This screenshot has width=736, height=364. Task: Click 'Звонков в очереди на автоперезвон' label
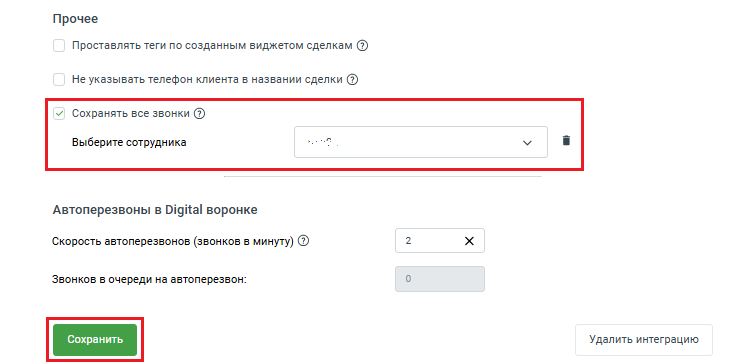click(149, 279)
